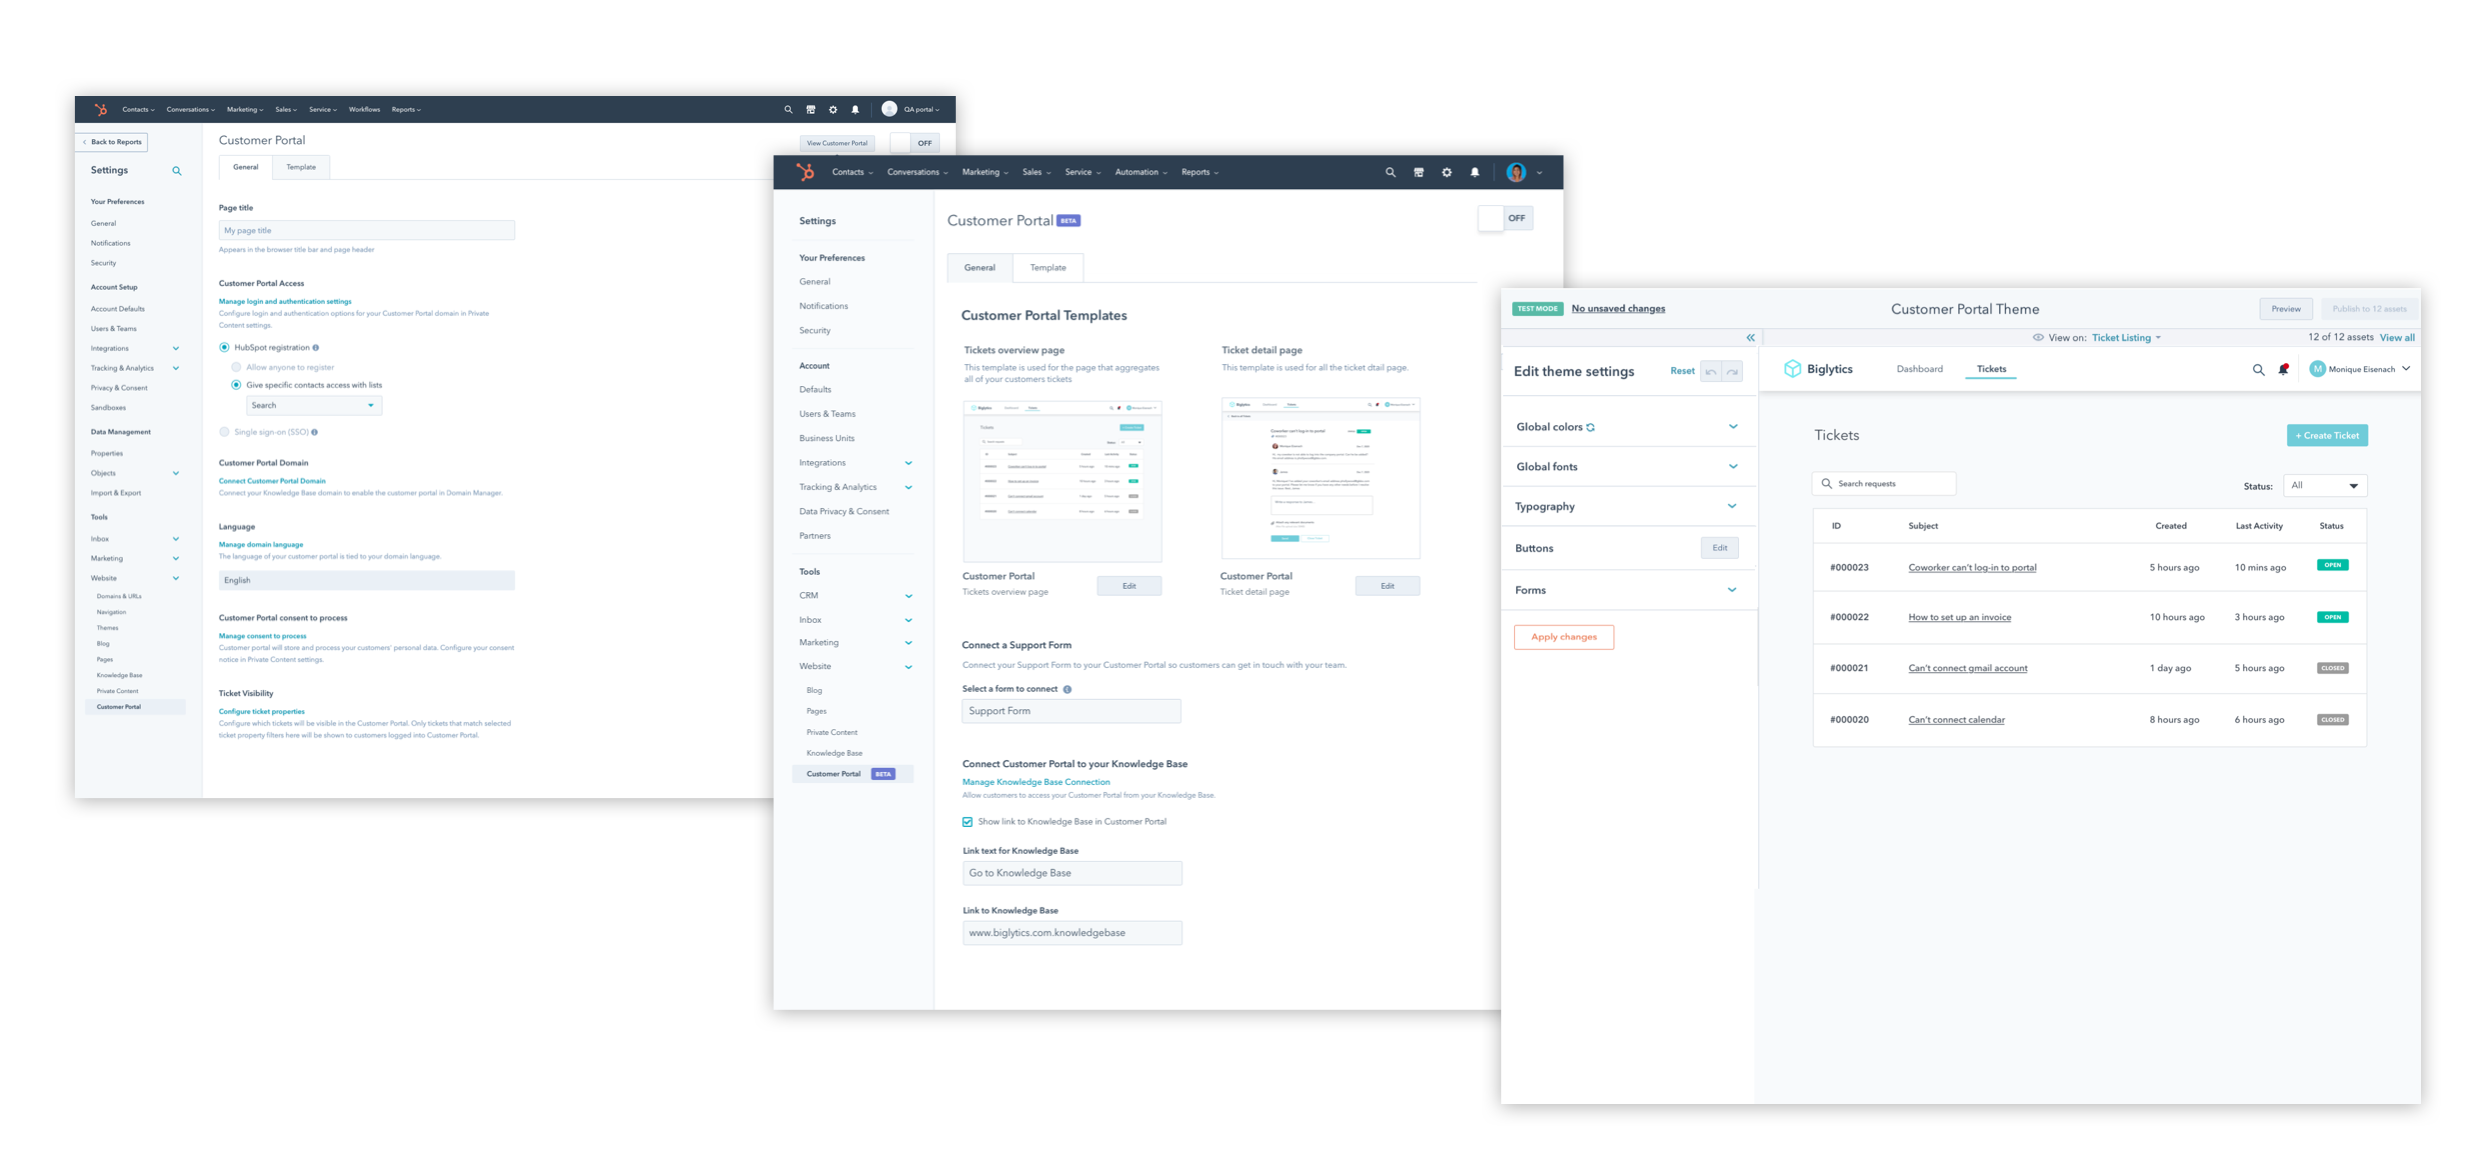Viewport: 2489px width, 1176px height.
Task: Click the HubSpot sprocket logo in middle window
Action: pos(805,172)
